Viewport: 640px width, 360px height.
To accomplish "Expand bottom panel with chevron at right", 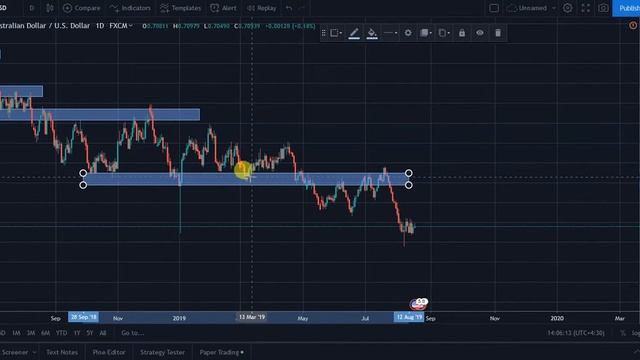I will click(x=636, y=352).
